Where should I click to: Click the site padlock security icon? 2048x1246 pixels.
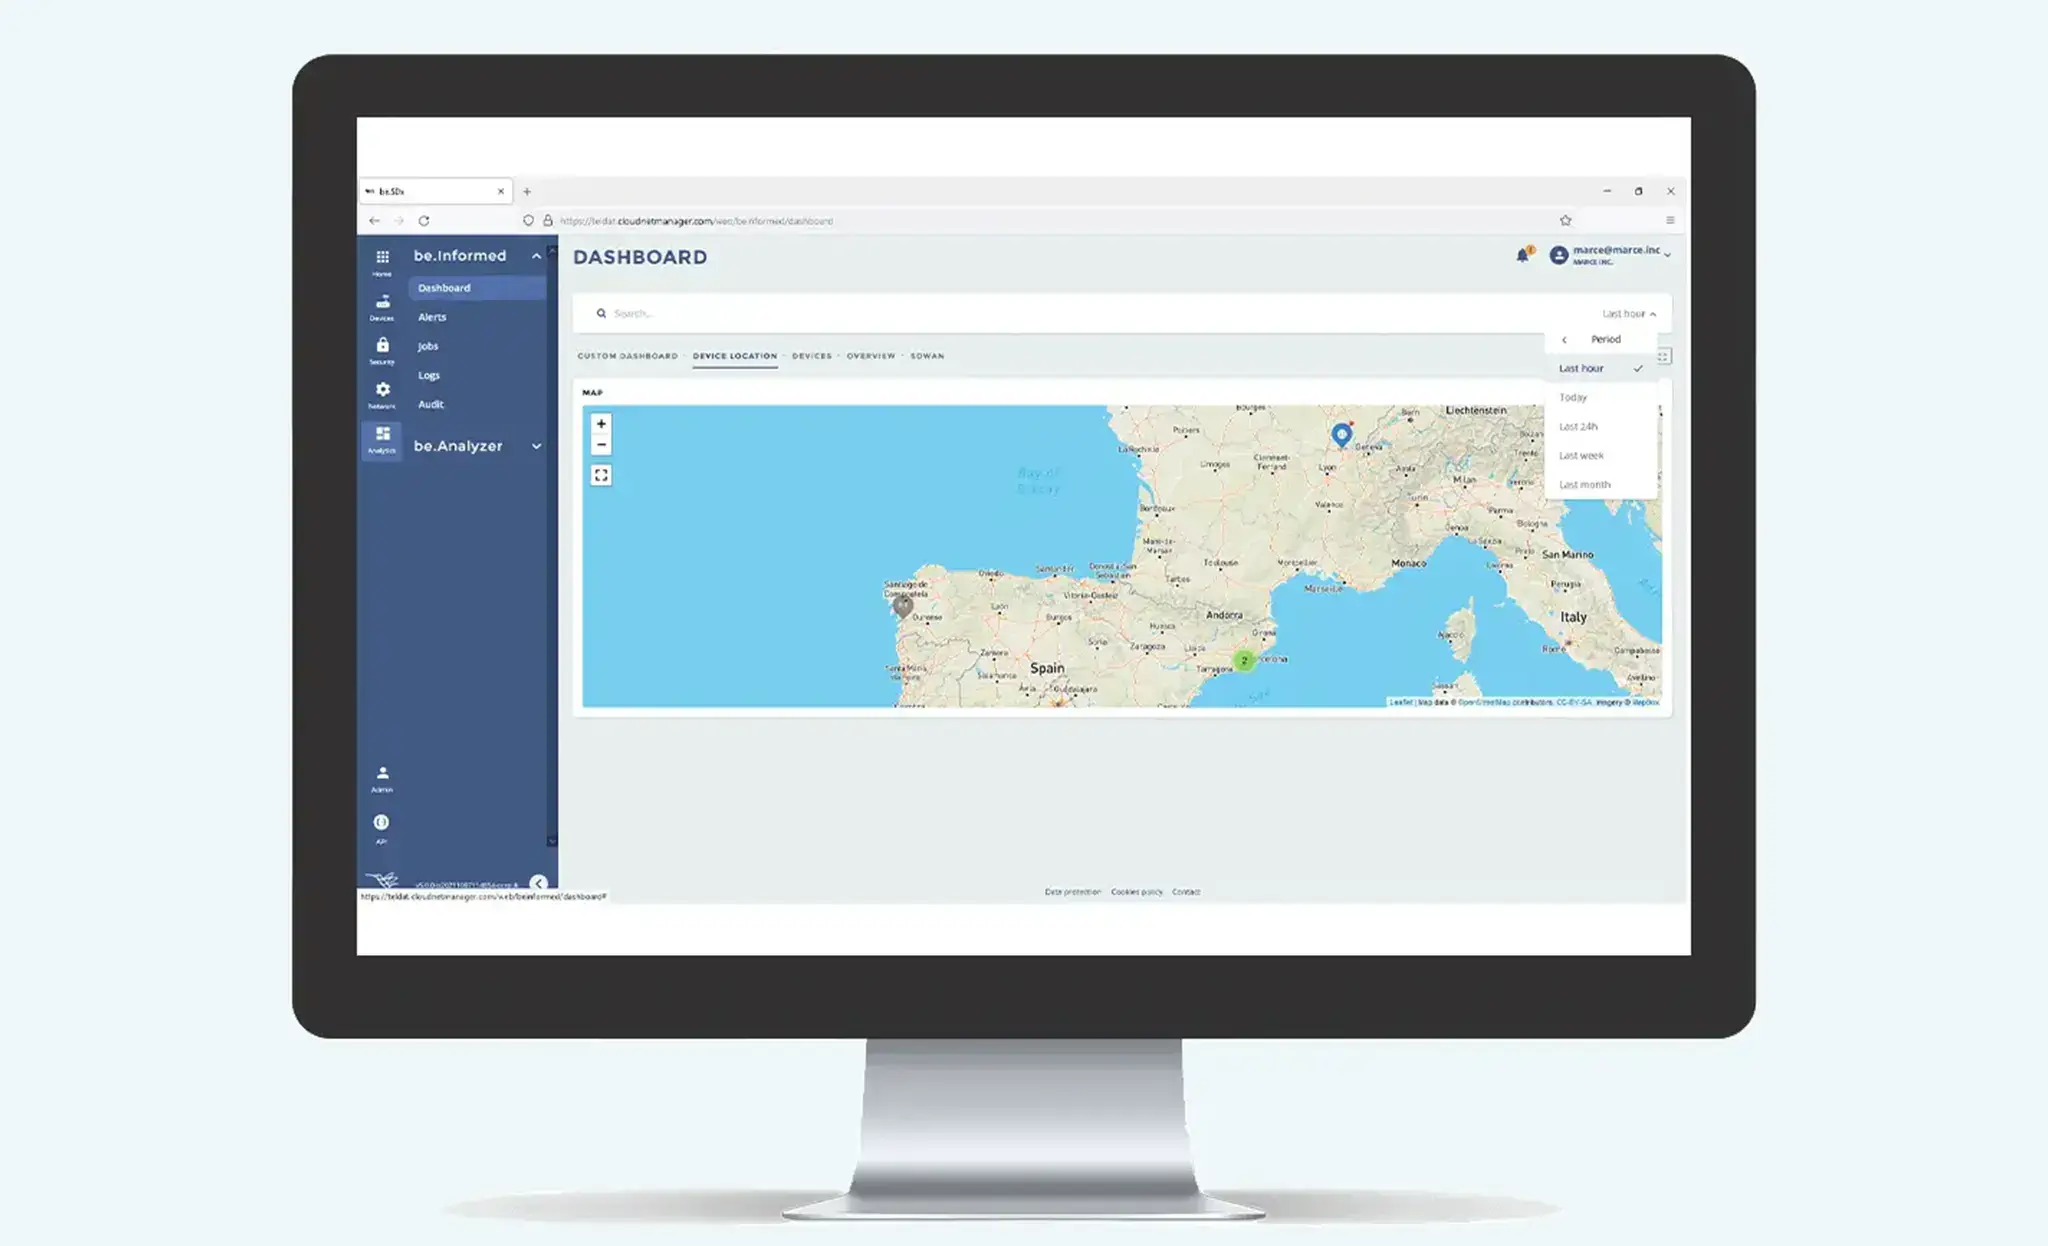[548, 220]
